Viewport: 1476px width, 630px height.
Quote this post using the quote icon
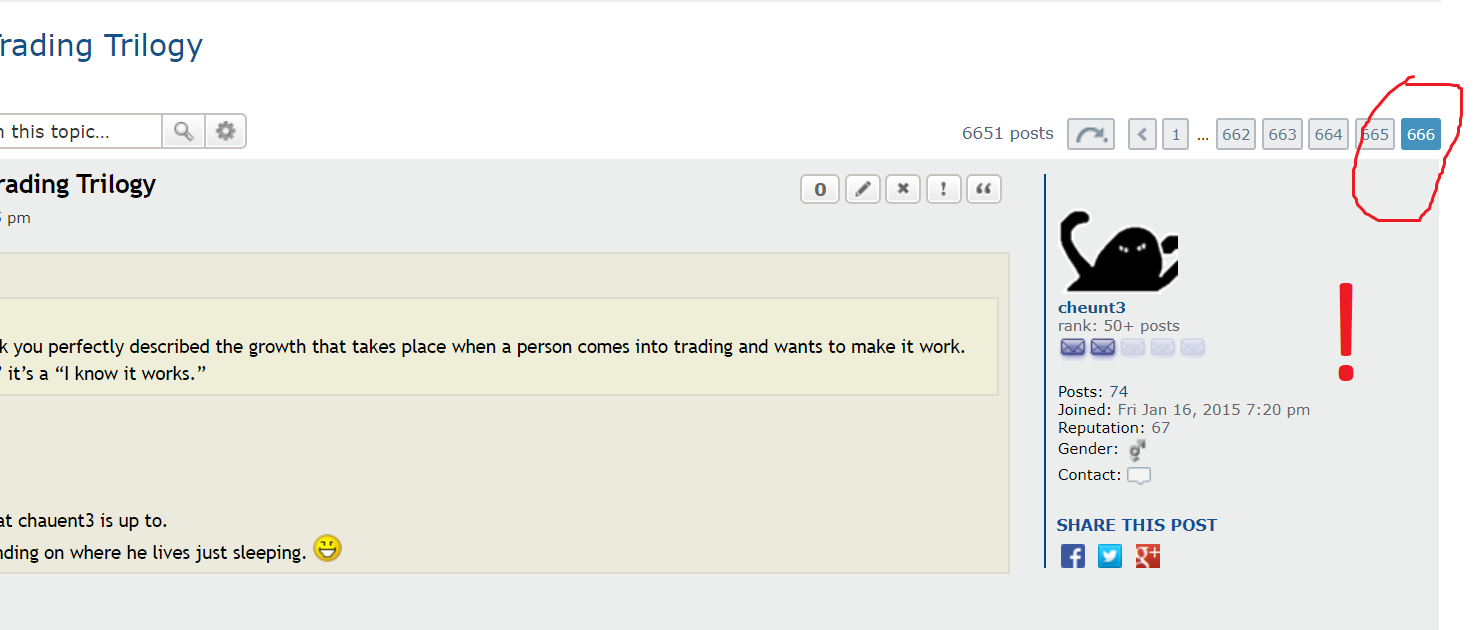pos(984,189)
